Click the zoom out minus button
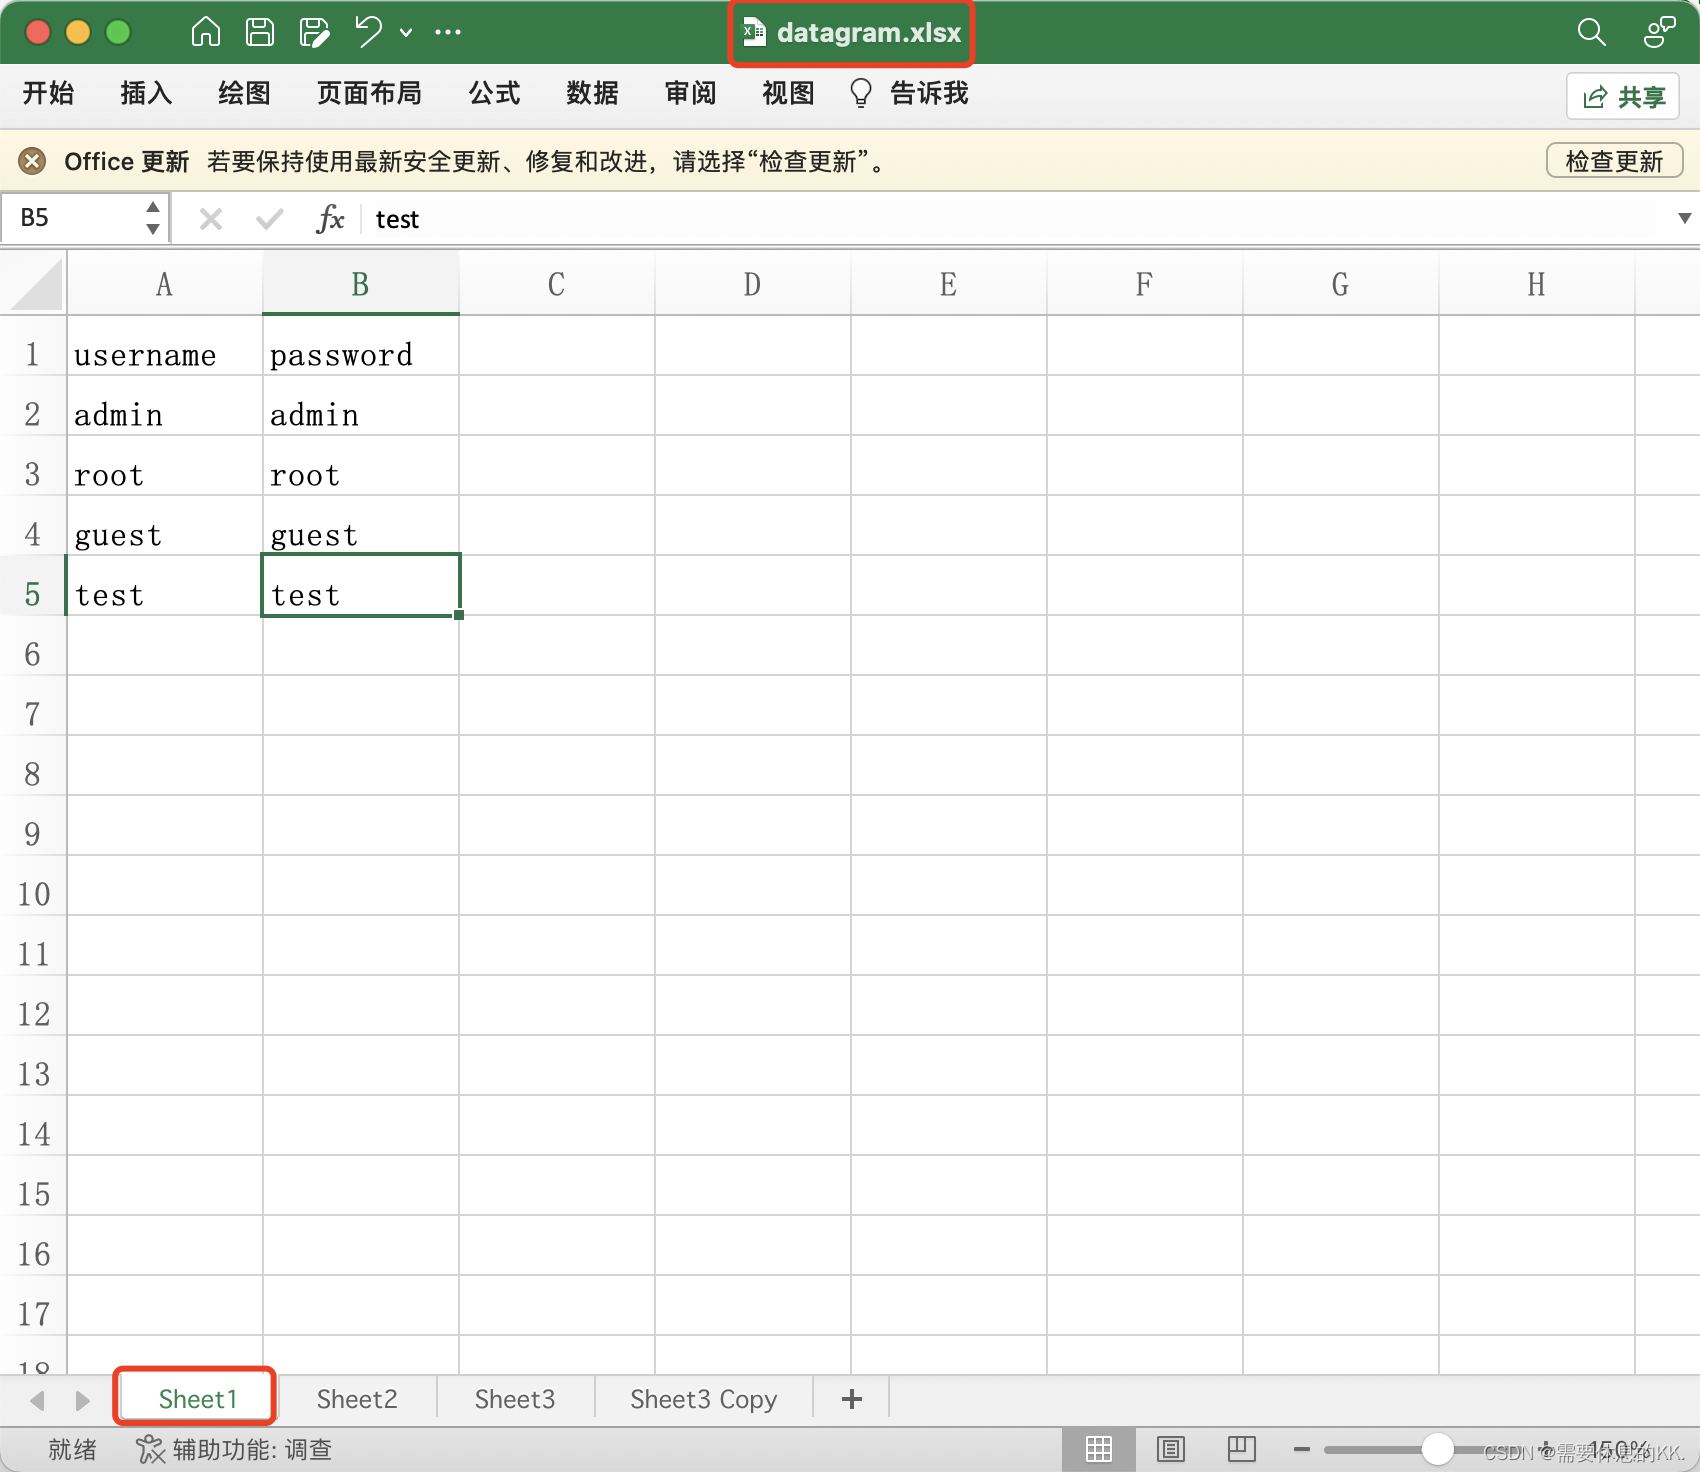This screenshot has height=1472, width=1700. point(1301,1449)
